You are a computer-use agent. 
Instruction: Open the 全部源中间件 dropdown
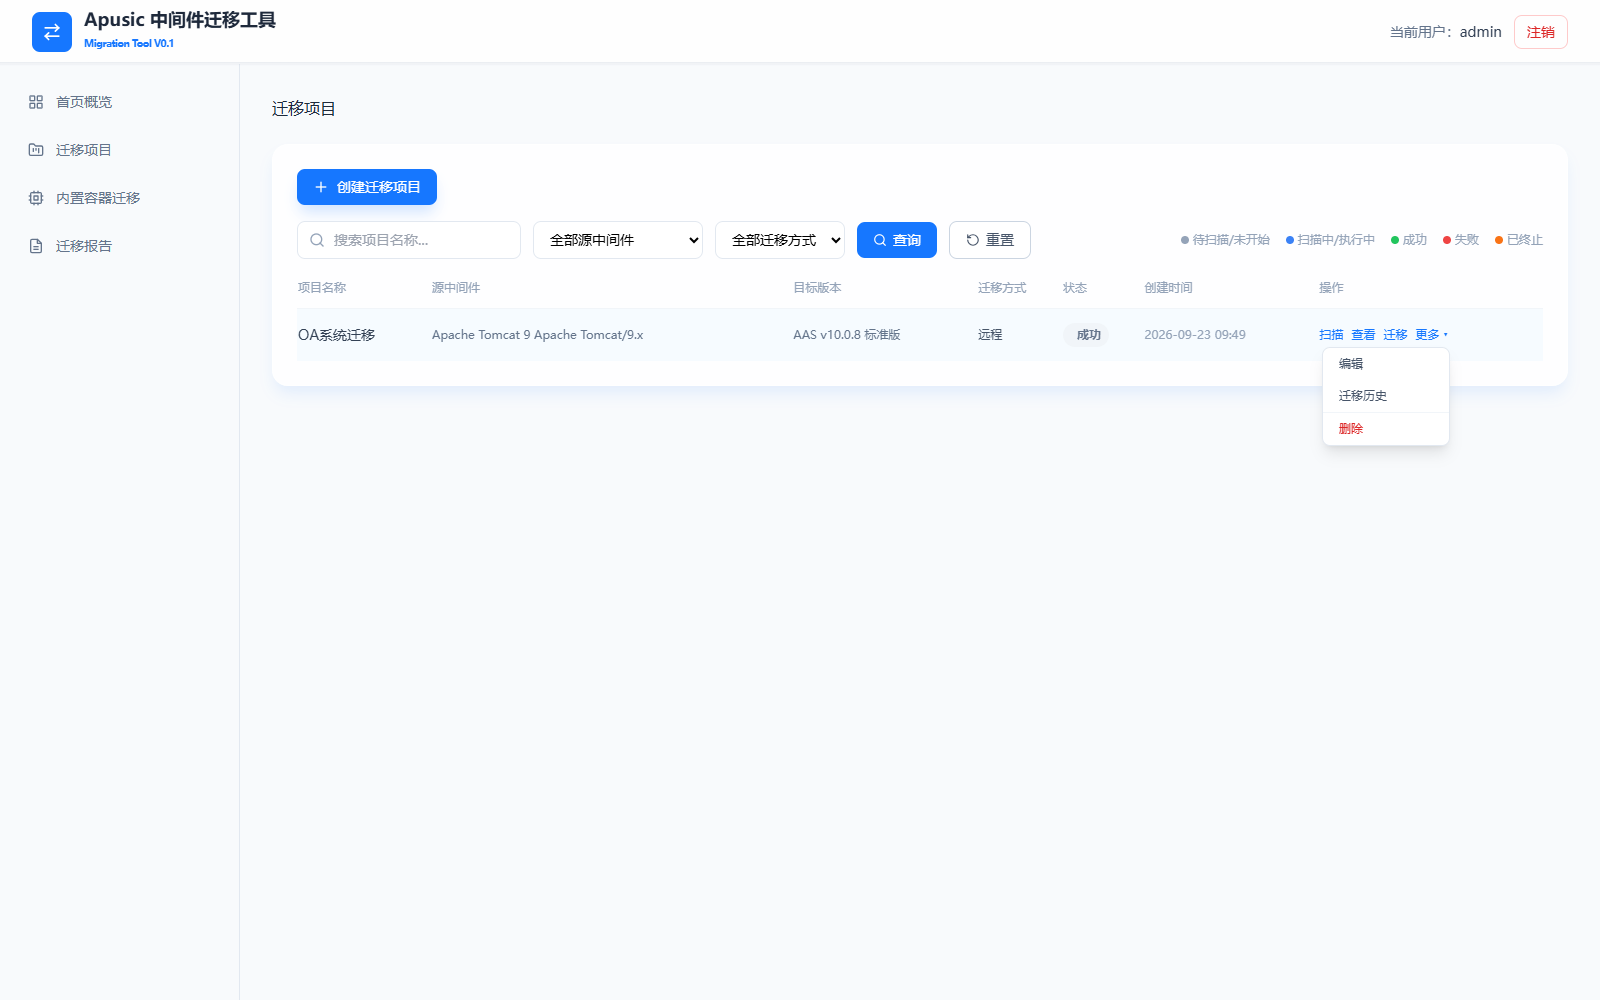pyautogui.click(x=618, y=240)
